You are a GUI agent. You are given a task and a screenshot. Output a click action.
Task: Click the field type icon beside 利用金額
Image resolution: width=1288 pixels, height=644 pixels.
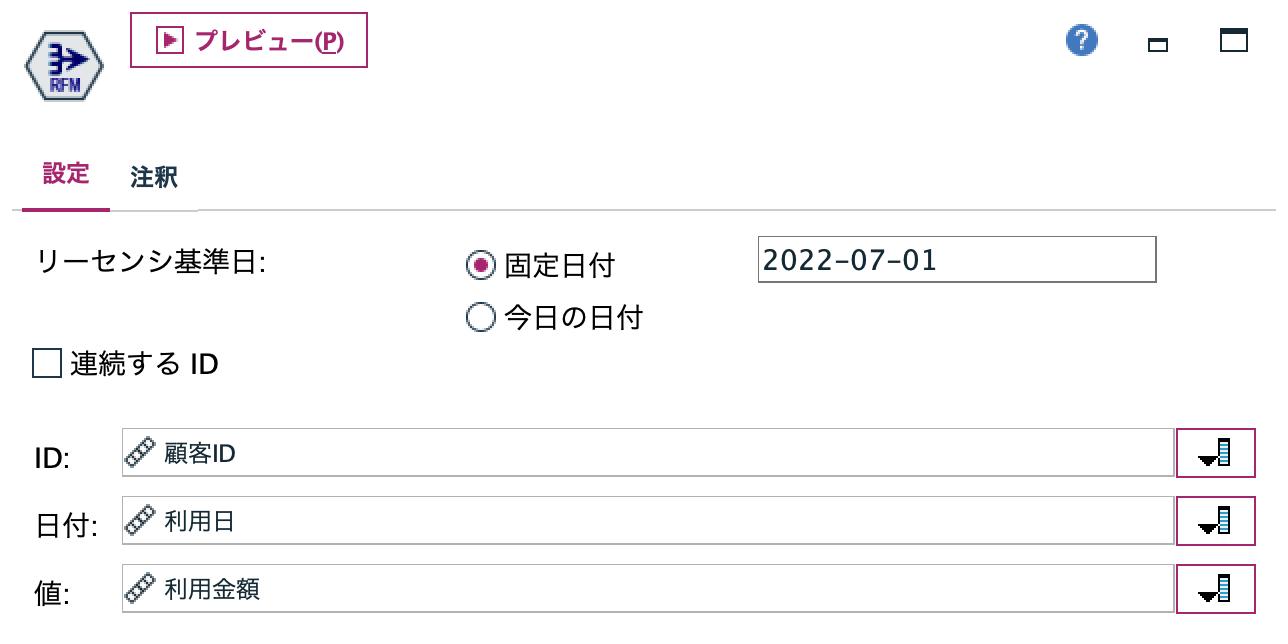[138, 589]
